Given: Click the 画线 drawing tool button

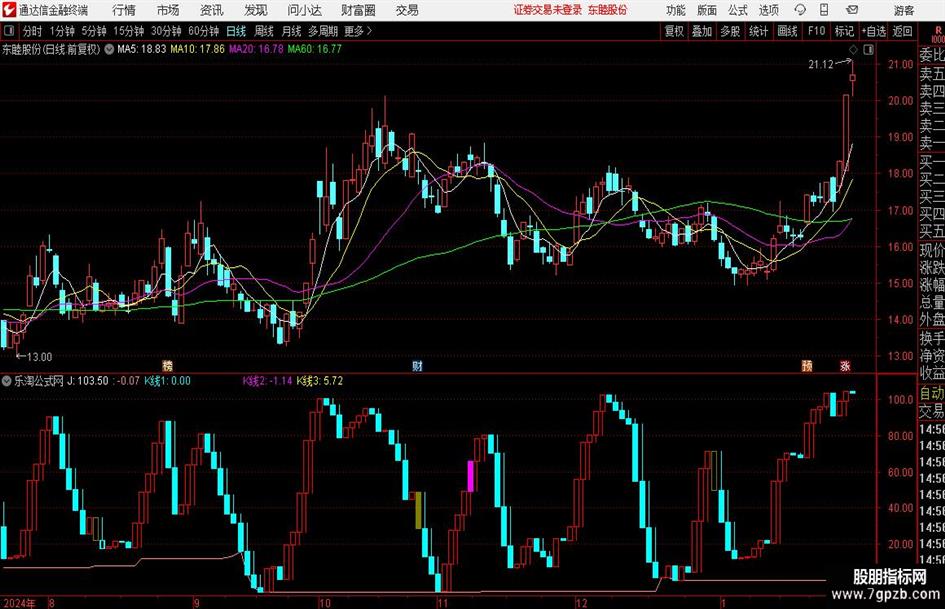Looking at the screenshot, I should tap(787, 31).
